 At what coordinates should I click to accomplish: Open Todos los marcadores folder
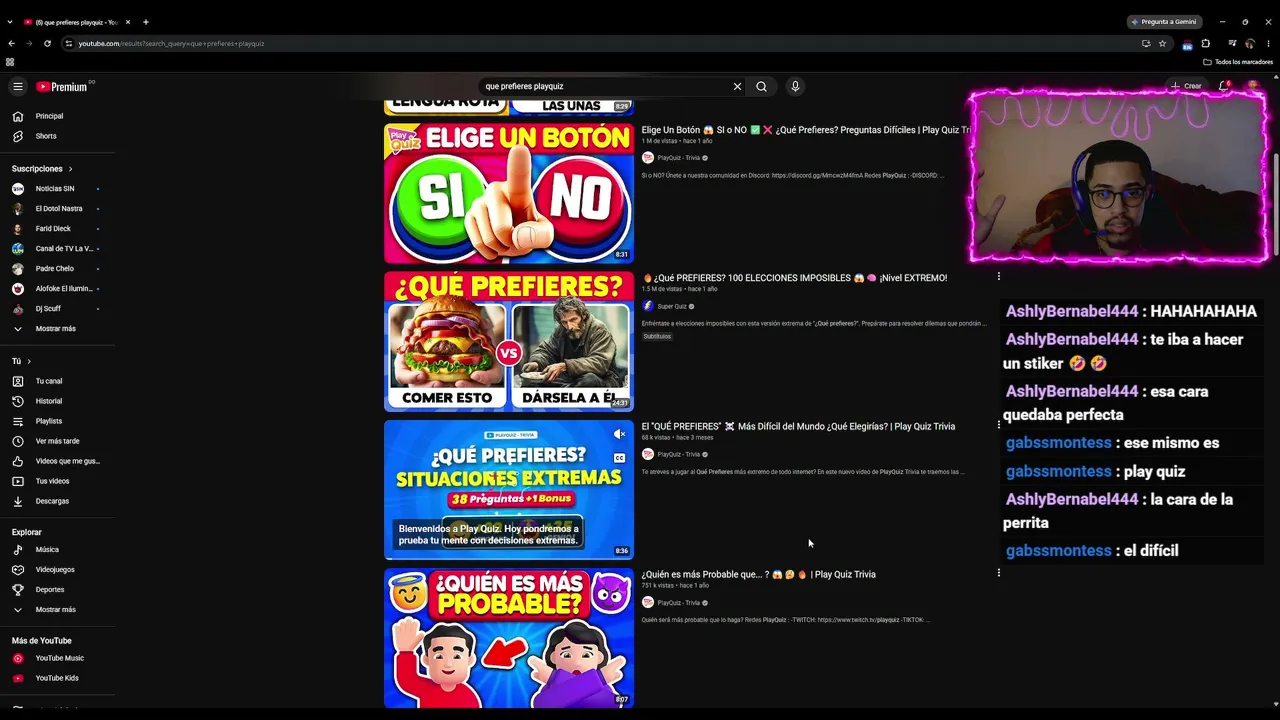(1238, 62)
